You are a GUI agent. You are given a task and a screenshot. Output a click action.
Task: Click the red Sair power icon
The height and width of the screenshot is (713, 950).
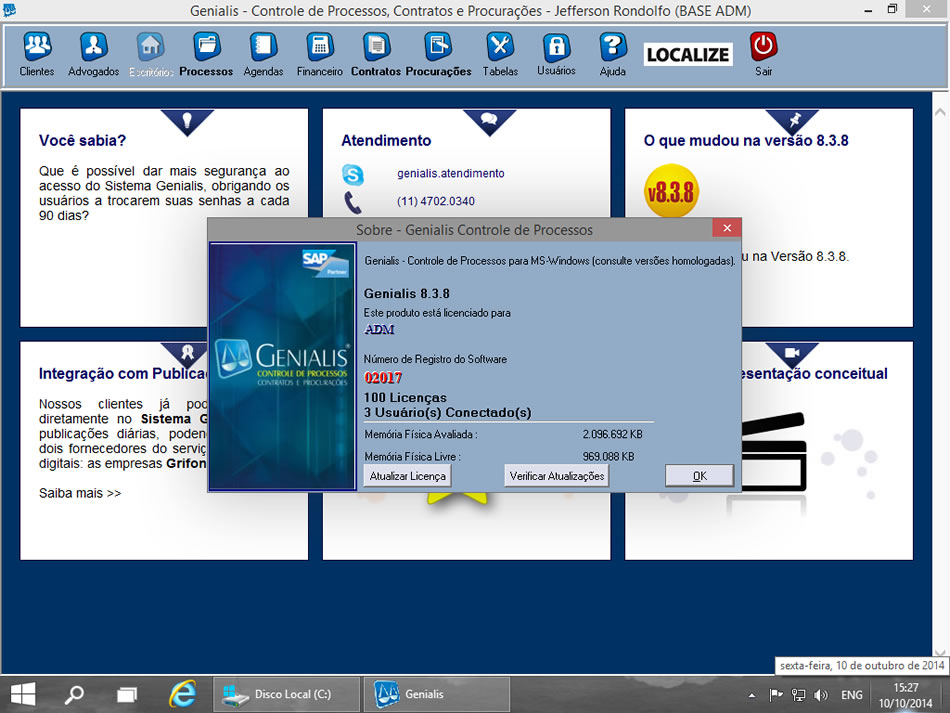coord(763,47)
